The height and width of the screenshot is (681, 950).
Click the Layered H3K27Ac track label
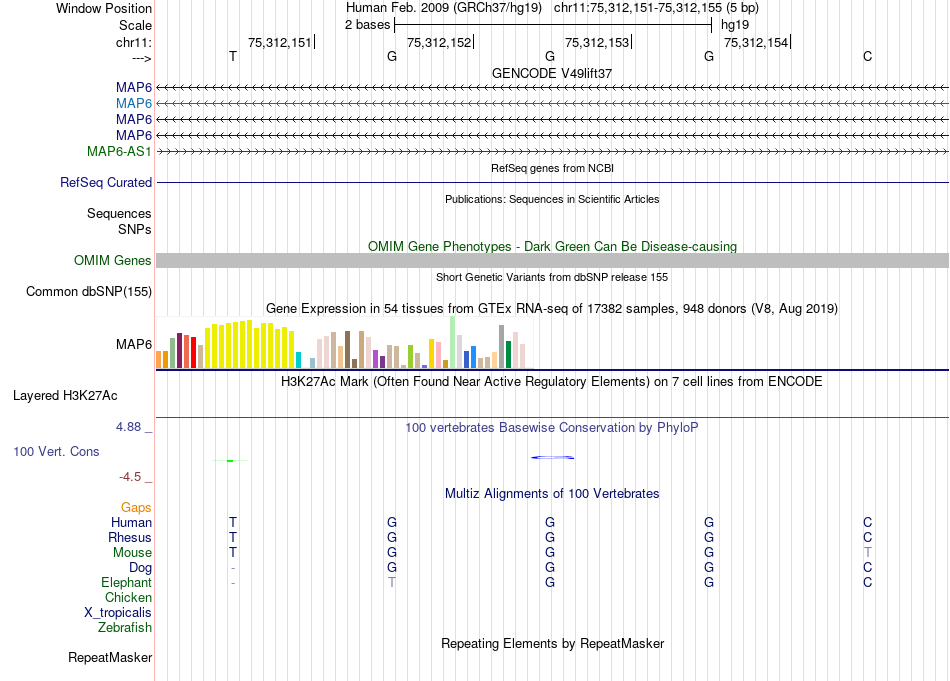(65, 396)
